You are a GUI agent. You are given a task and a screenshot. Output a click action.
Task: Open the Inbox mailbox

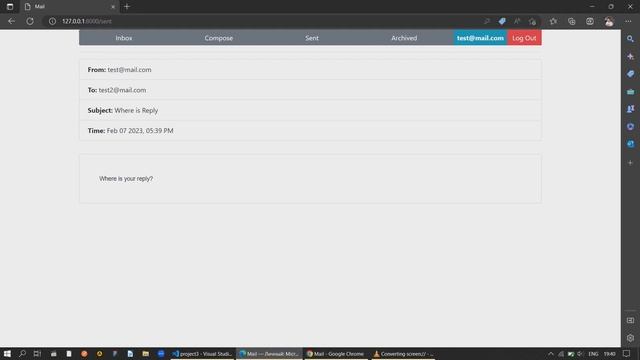coord(124,38)
